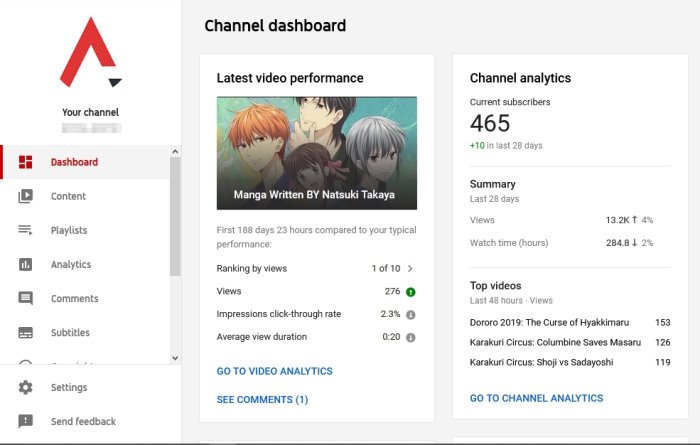Click the "1 of 10" ranking value
This screenshot has height=445, width=700.
tap(386, 268)
